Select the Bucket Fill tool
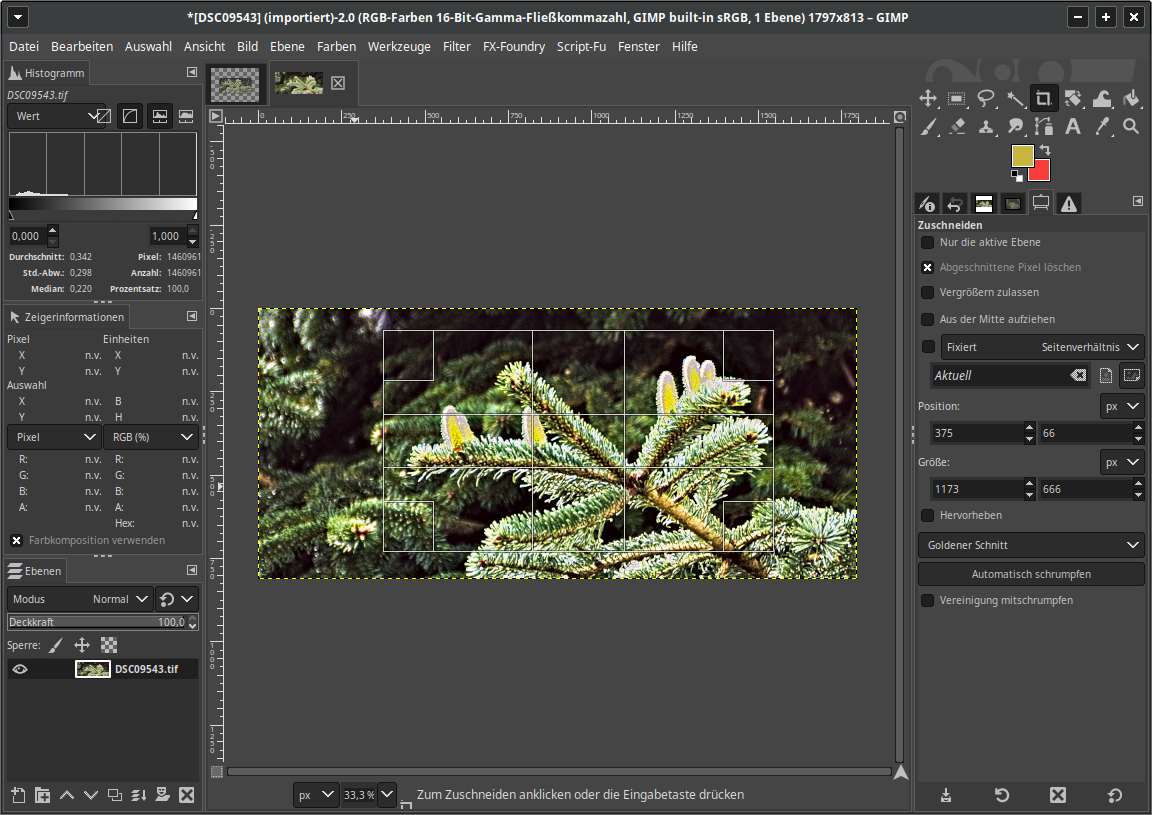 point(1131,98)
